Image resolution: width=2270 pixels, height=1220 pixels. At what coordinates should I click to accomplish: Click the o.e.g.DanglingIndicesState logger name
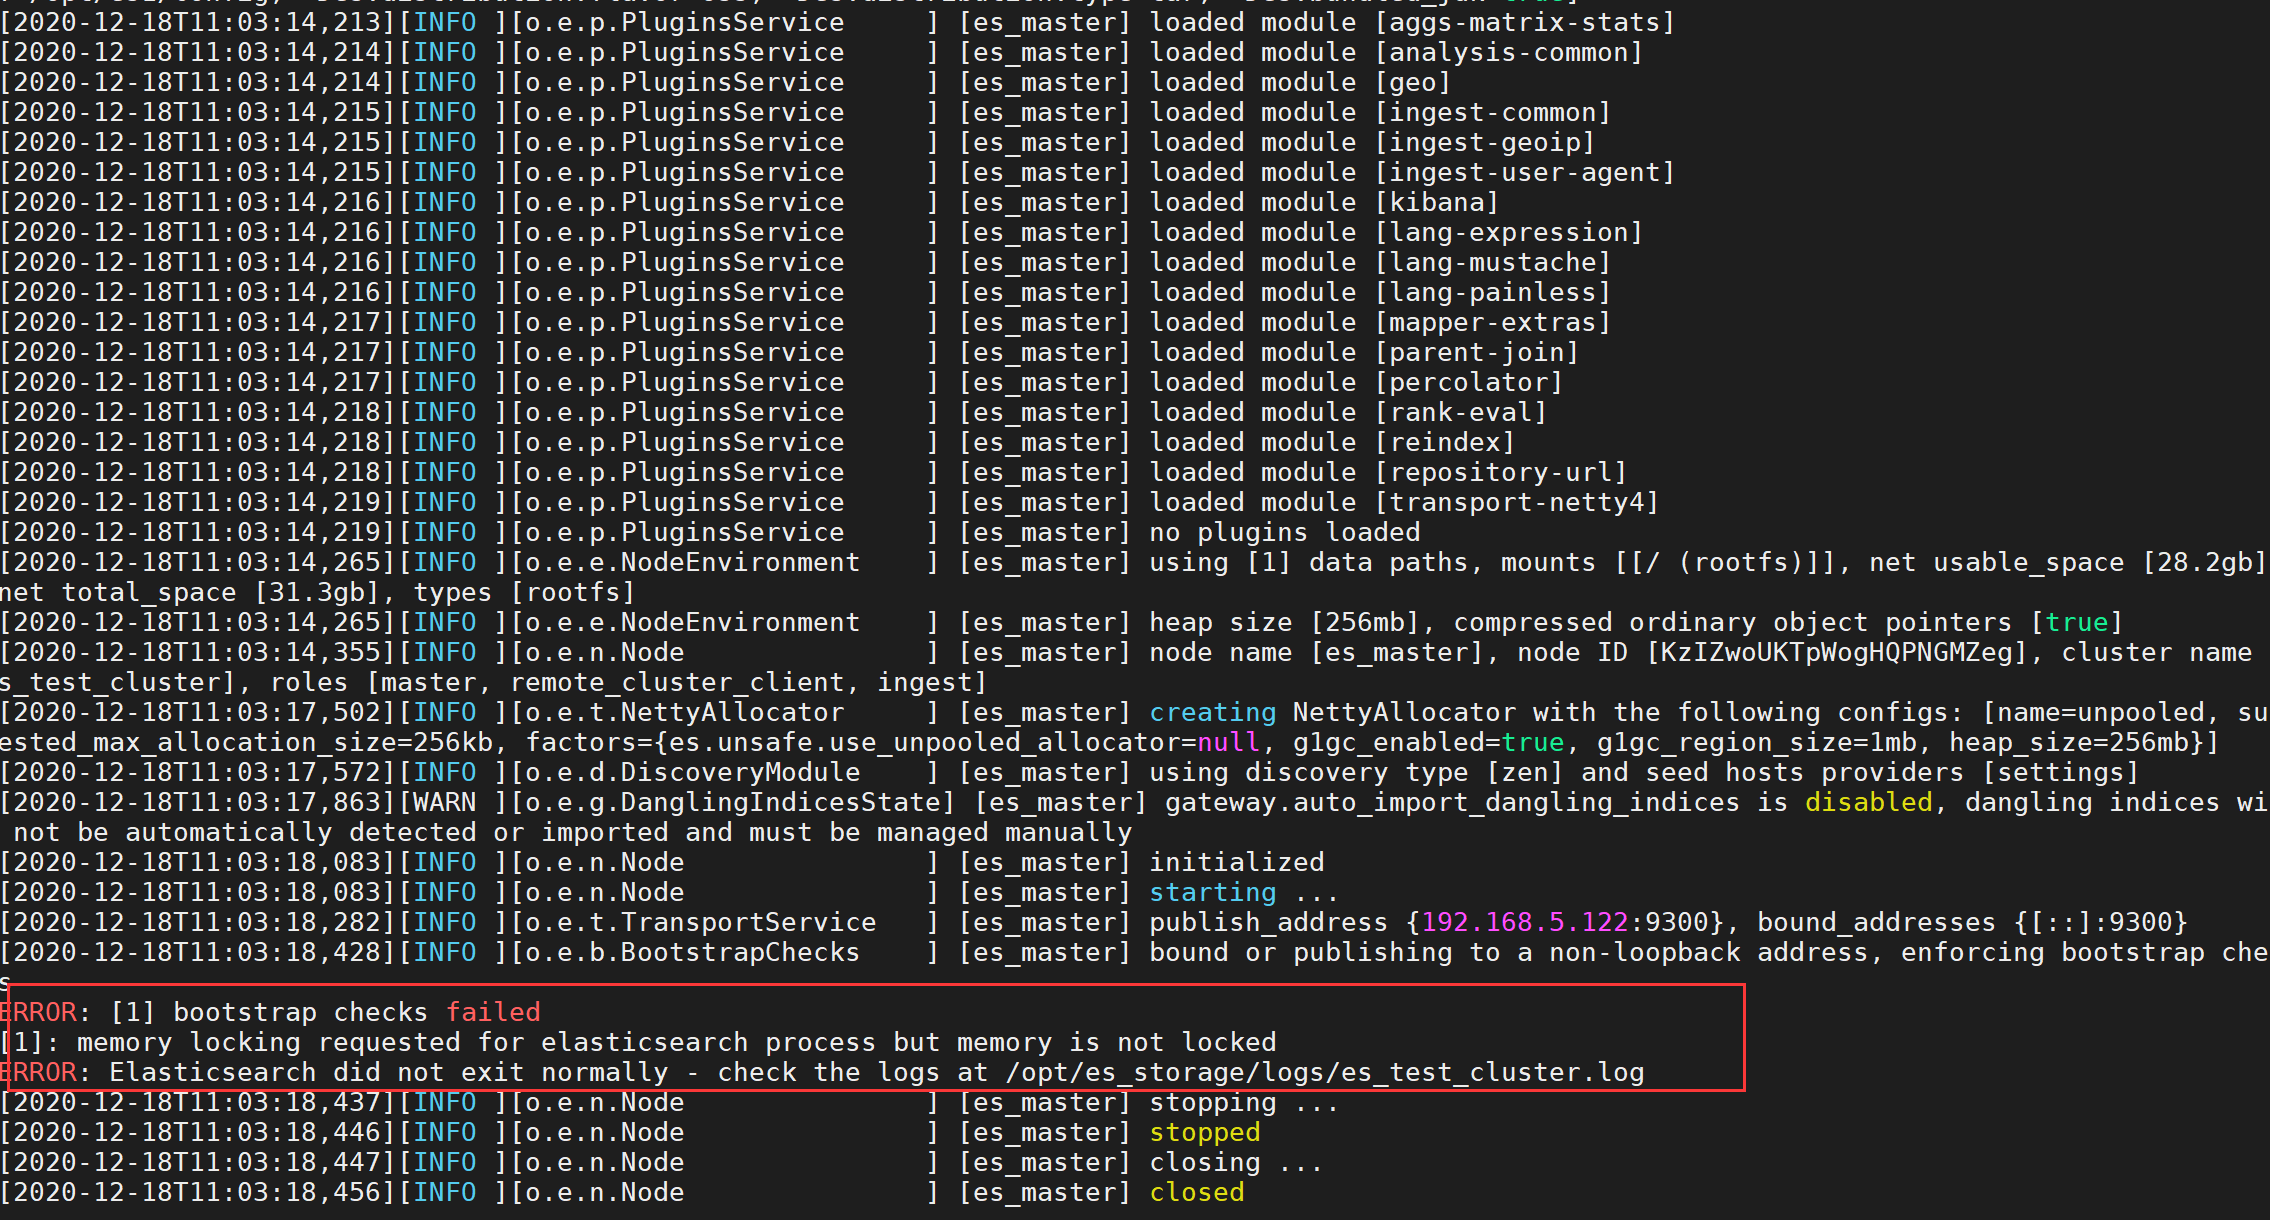[733, 802]
